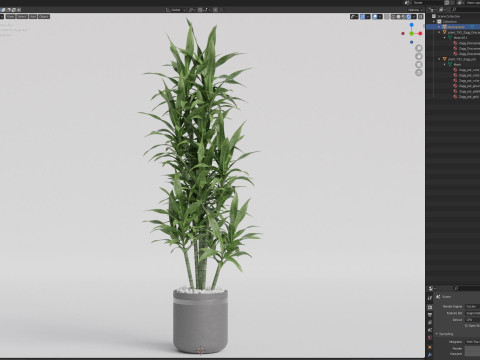
Task: Switch to rendered viewport shading
Action: (408, 17)
